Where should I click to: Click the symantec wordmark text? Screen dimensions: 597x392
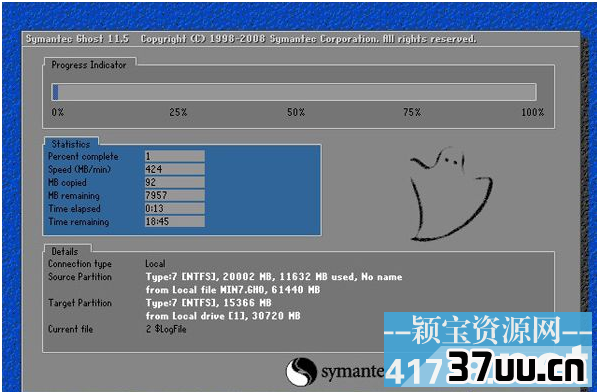353,371
